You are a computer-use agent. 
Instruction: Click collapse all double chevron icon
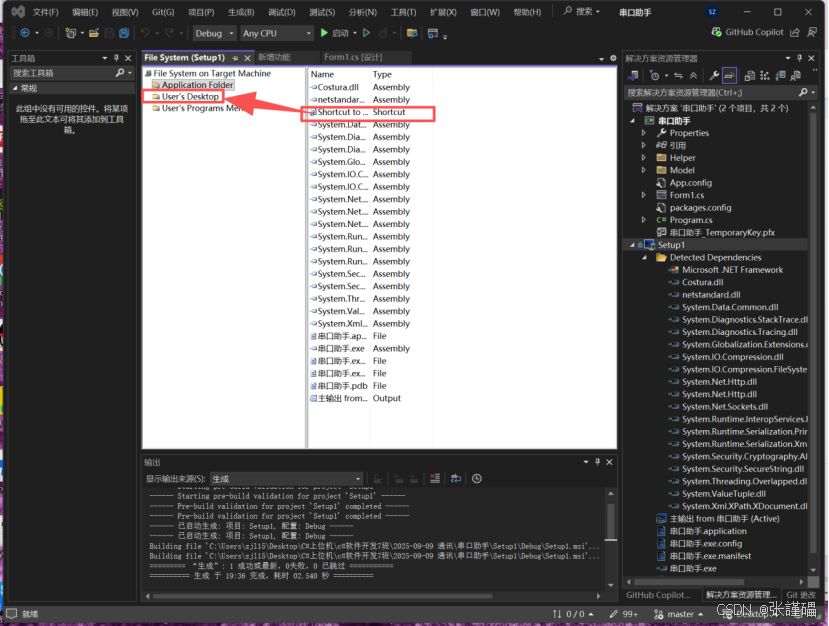pyautogui.click(x=693, y=76)
